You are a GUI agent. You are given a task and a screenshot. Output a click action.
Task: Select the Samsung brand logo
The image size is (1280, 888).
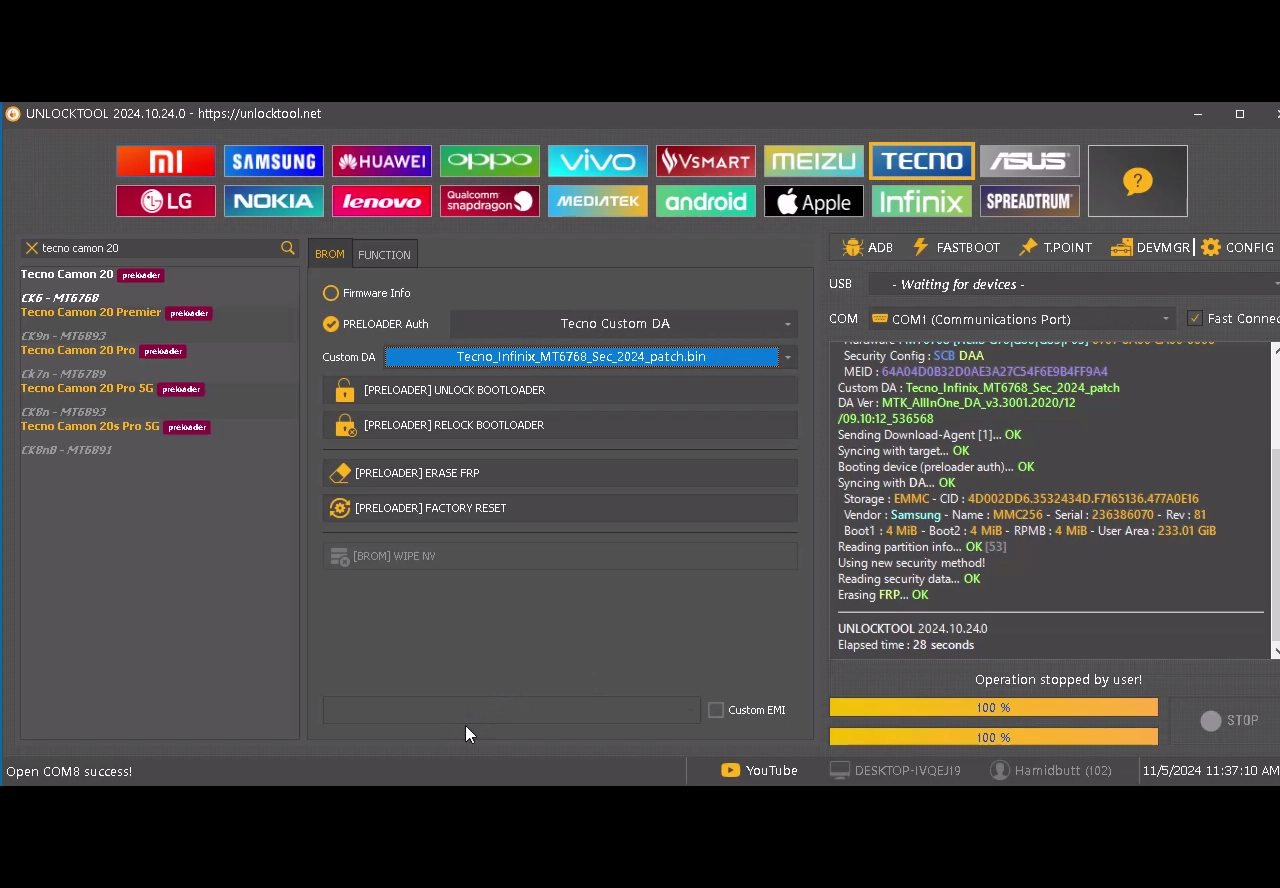coord(273,161)
